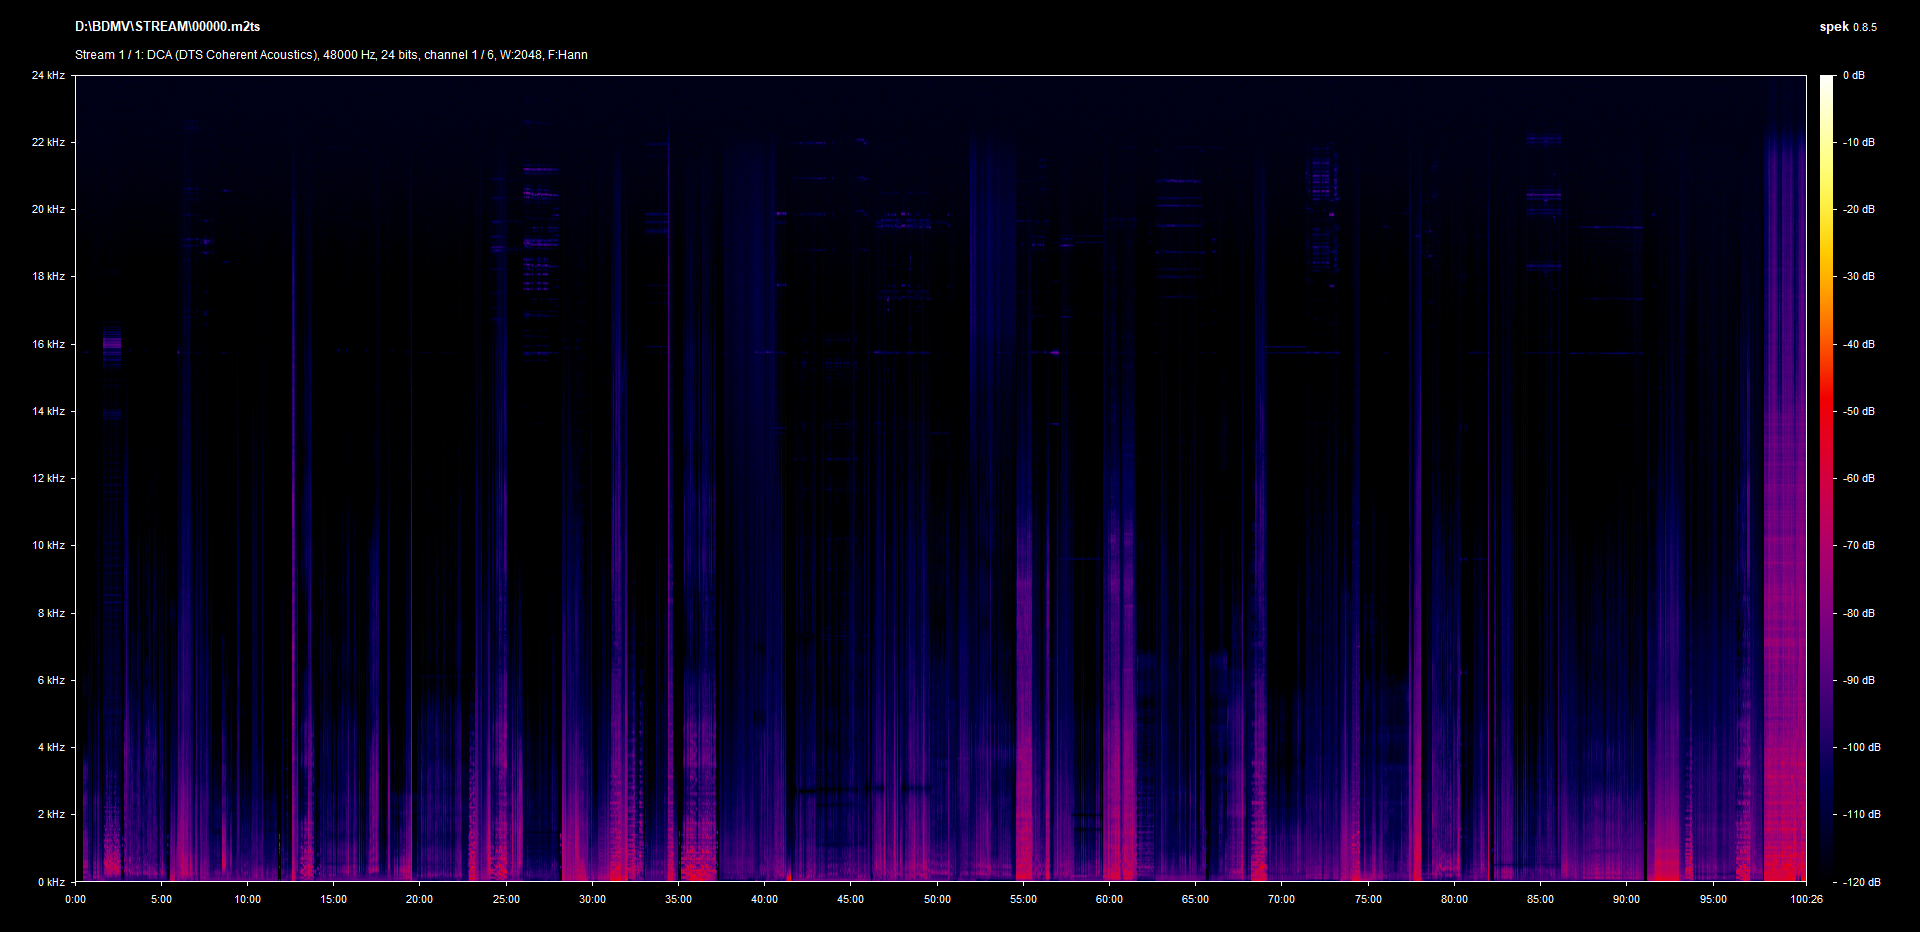Click the 24 kHz frequency axis label
The height and width of the screenshot is (932, 1920).
click(48, 75)
